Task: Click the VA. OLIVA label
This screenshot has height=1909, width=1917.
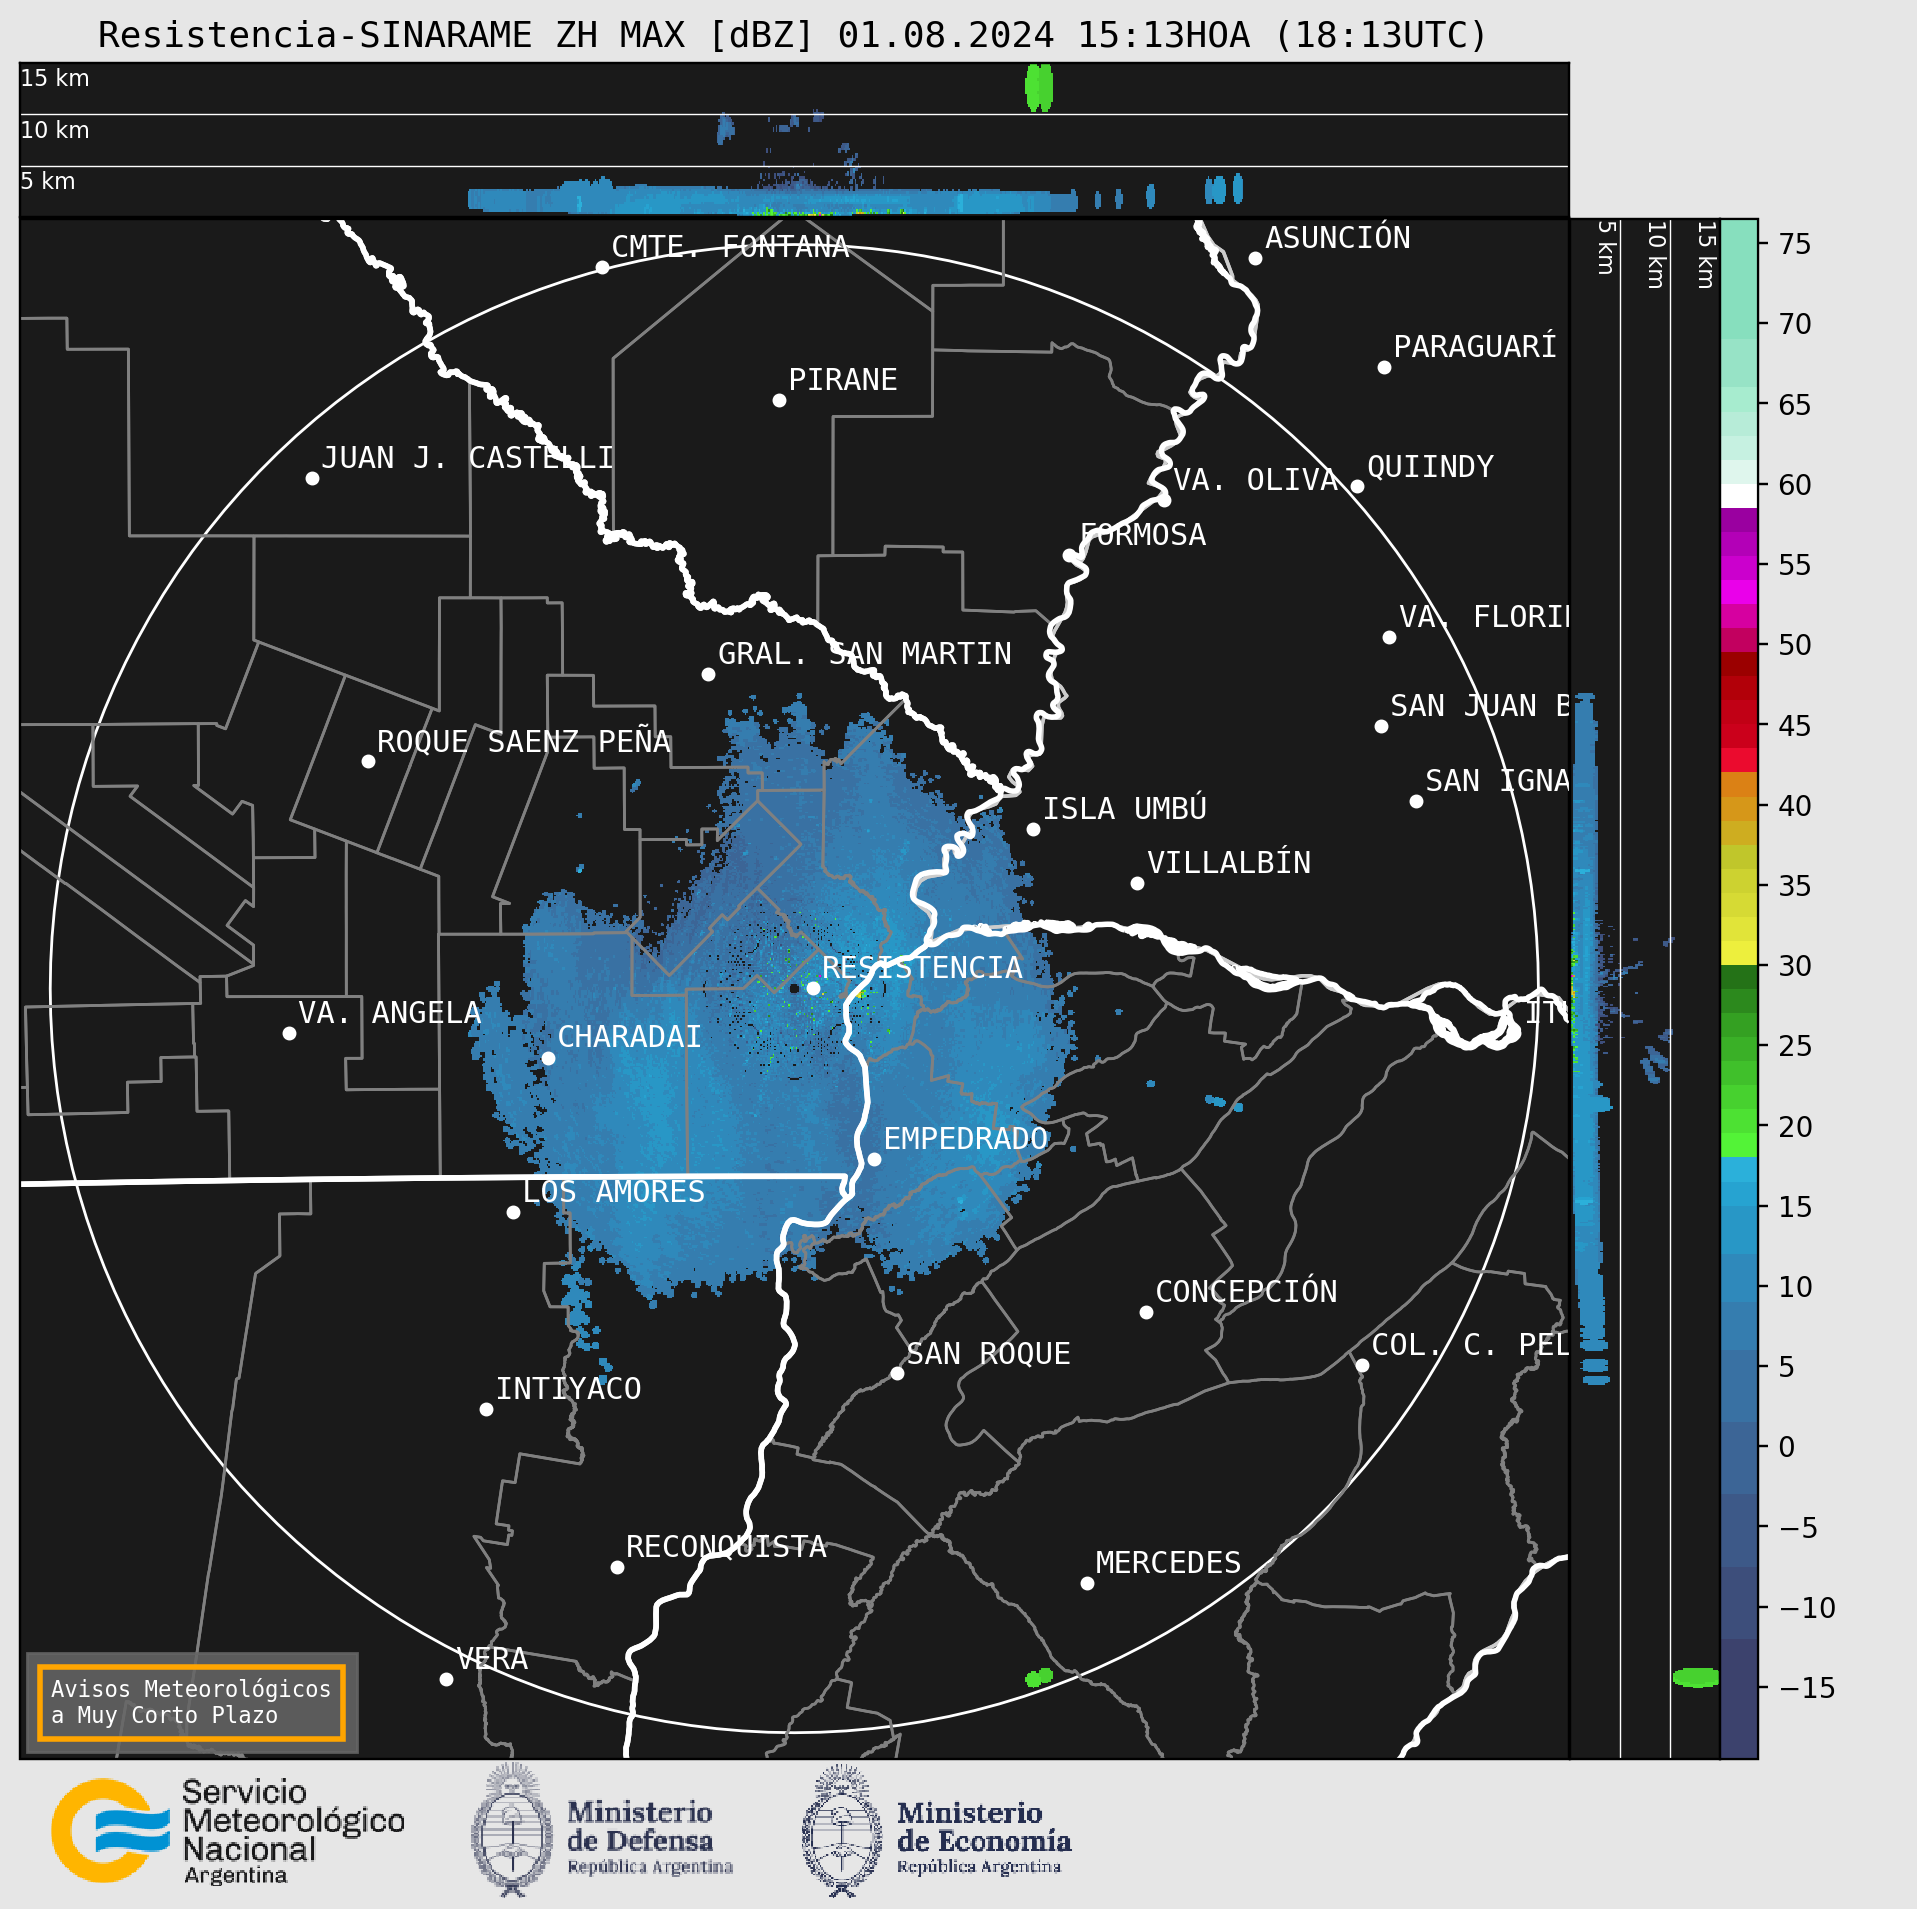Action: 1255,480
